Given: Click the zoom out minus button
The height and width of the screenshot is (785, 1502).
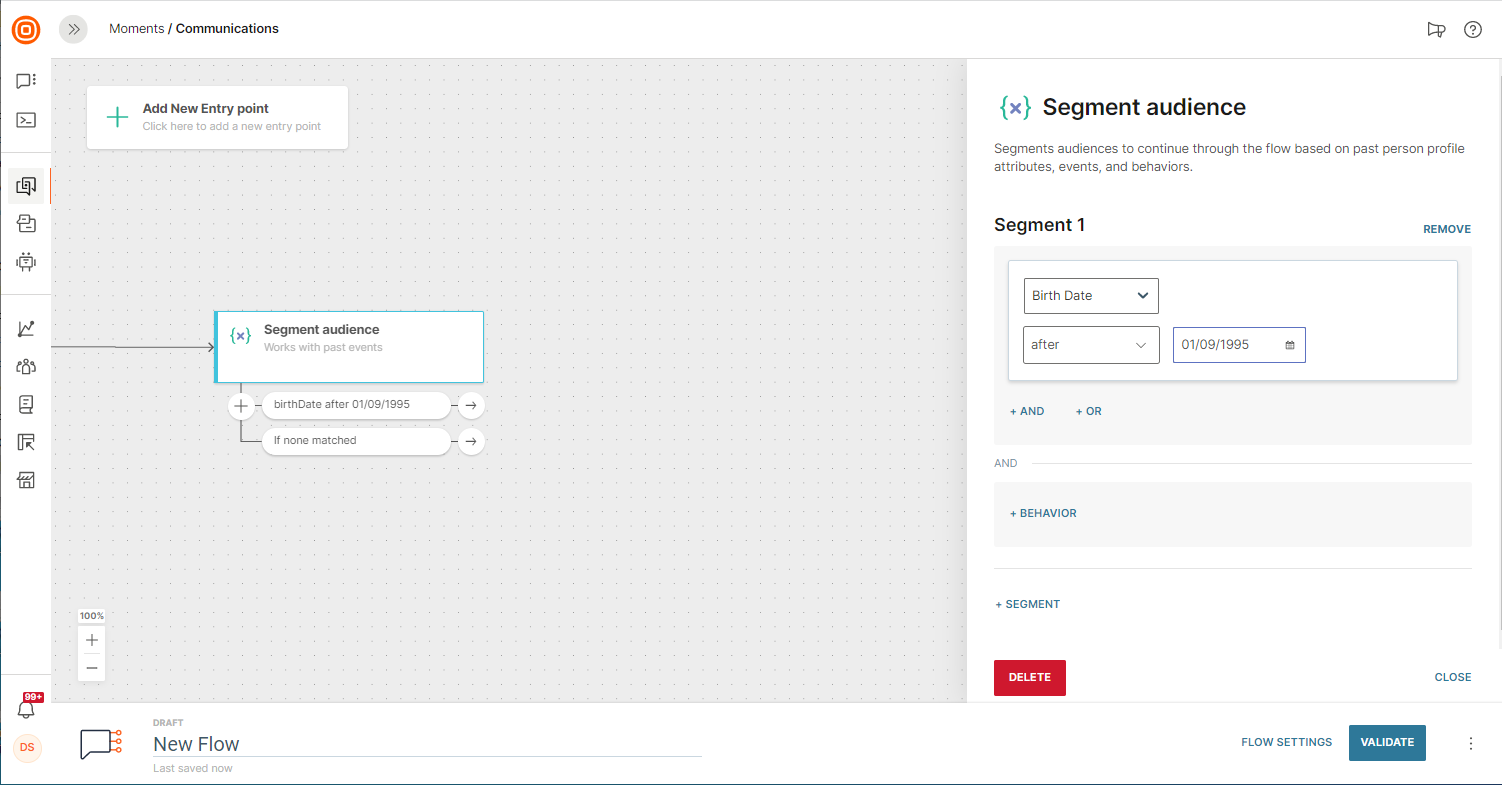Looking at the screenshot, I should click(92, 668).
